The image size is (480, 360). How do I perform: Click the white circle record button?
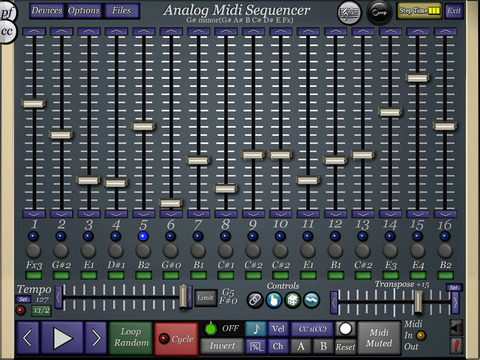tap(345, 329)
